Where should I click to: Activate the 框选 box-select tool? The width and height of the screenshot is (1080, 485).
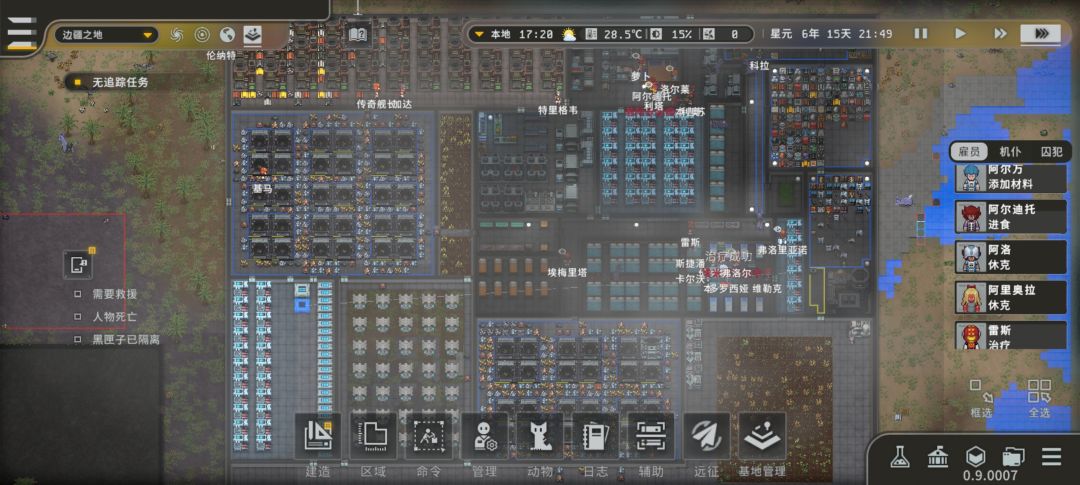[980, 399]
